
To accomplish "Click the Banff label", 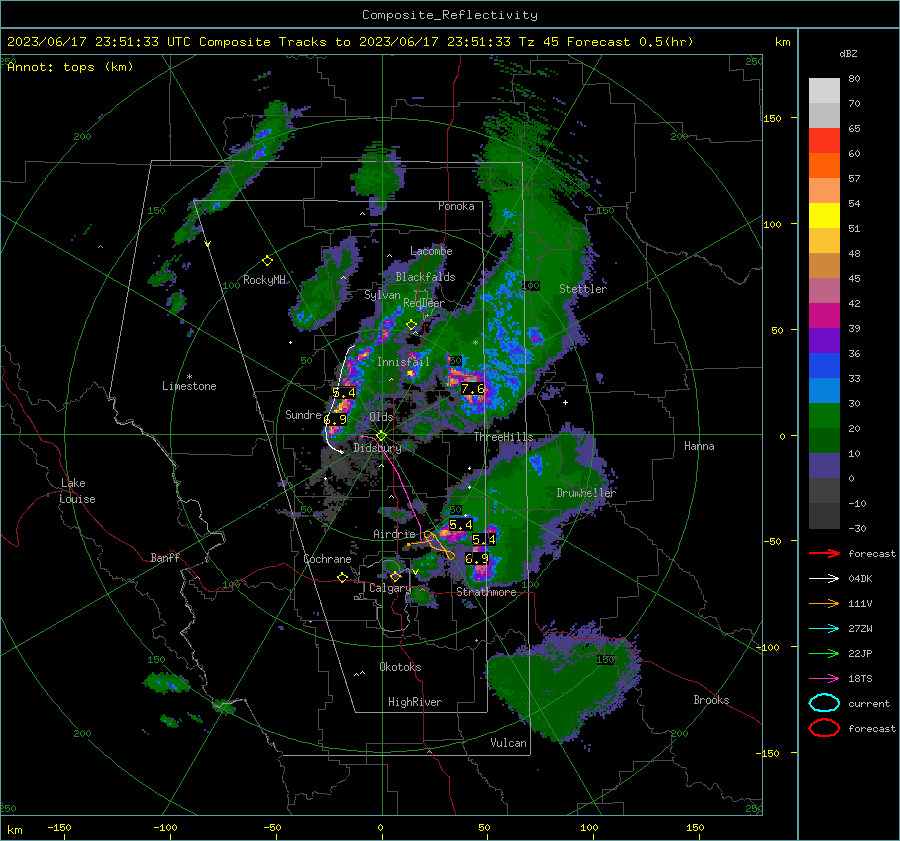I will 165,557.
